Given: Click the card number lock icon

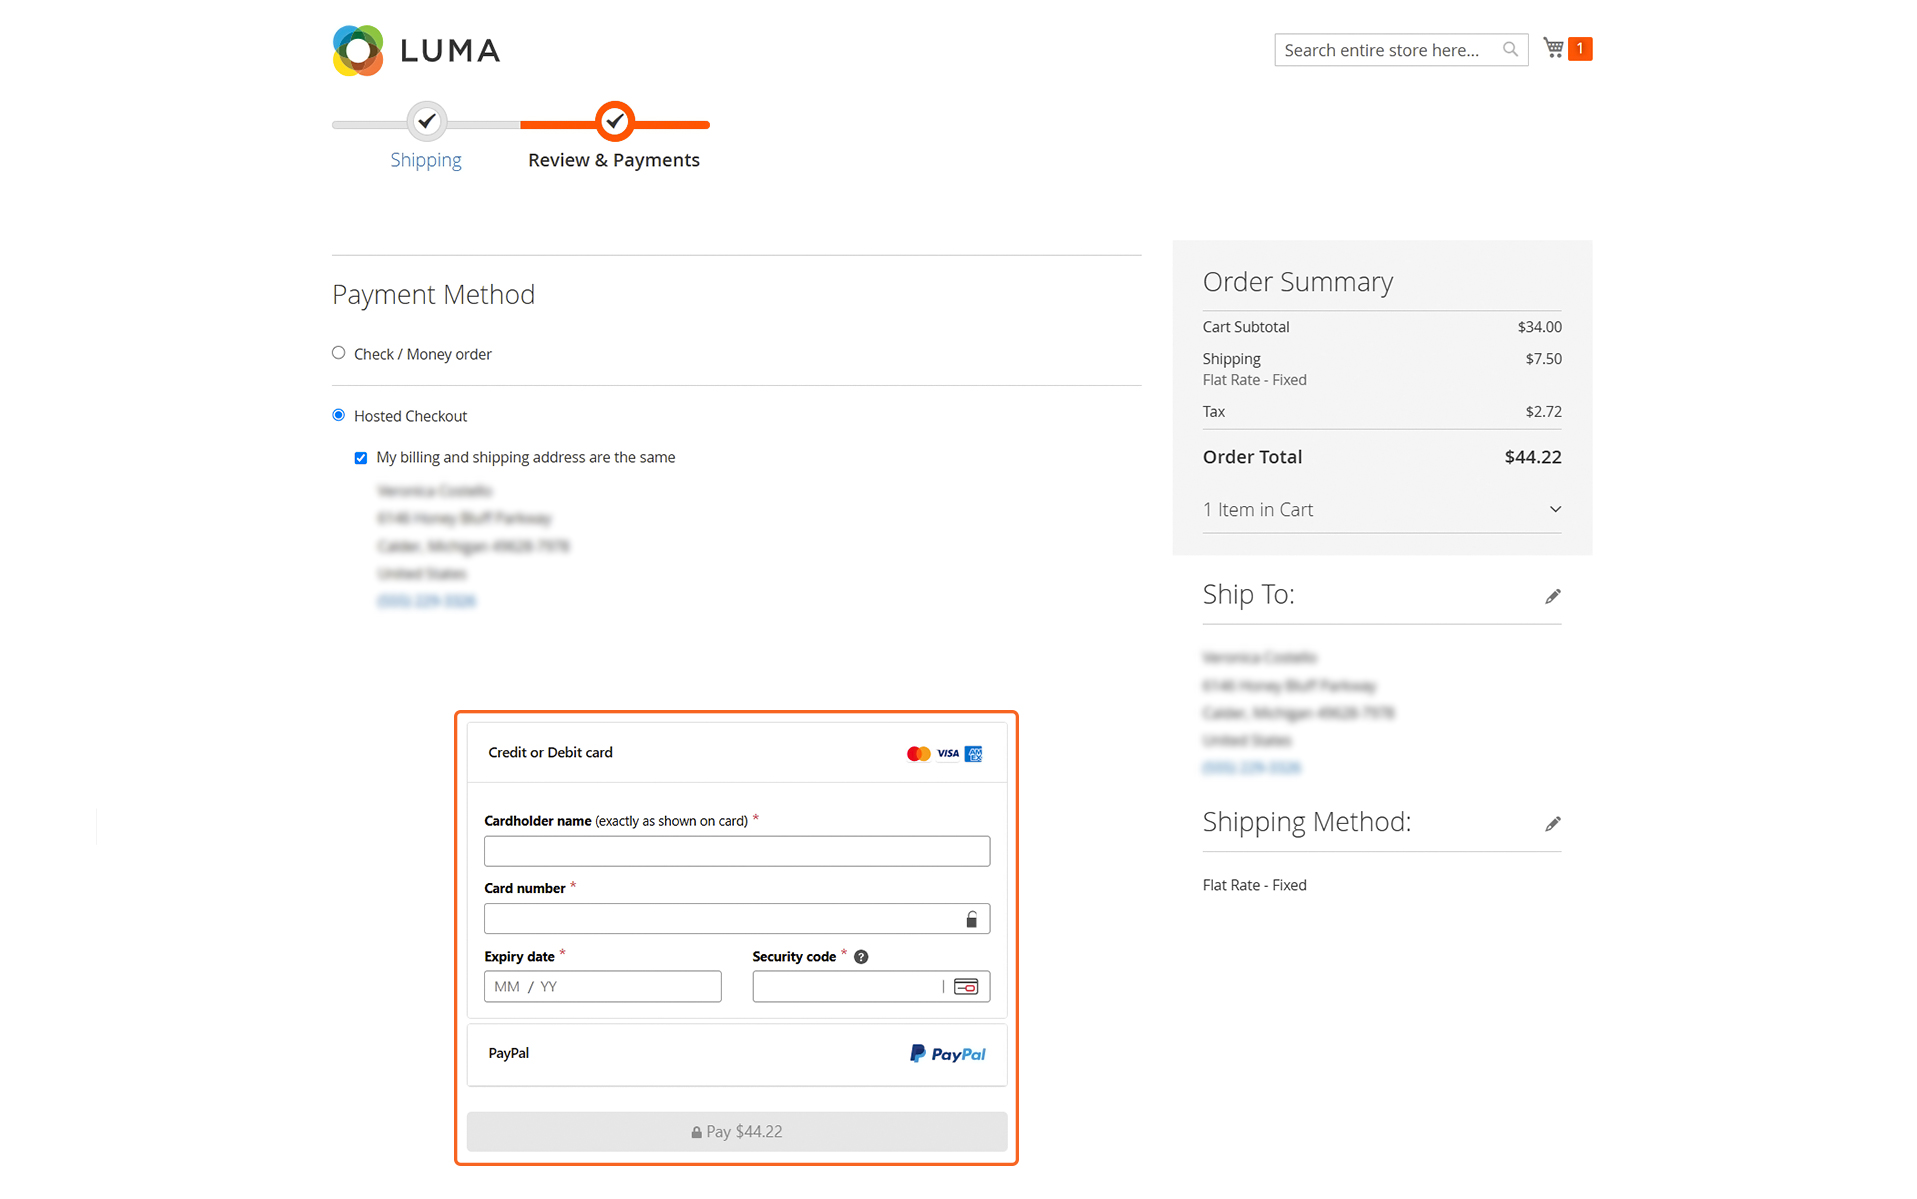Looking at the screenshot, I should tap(971, 919).
